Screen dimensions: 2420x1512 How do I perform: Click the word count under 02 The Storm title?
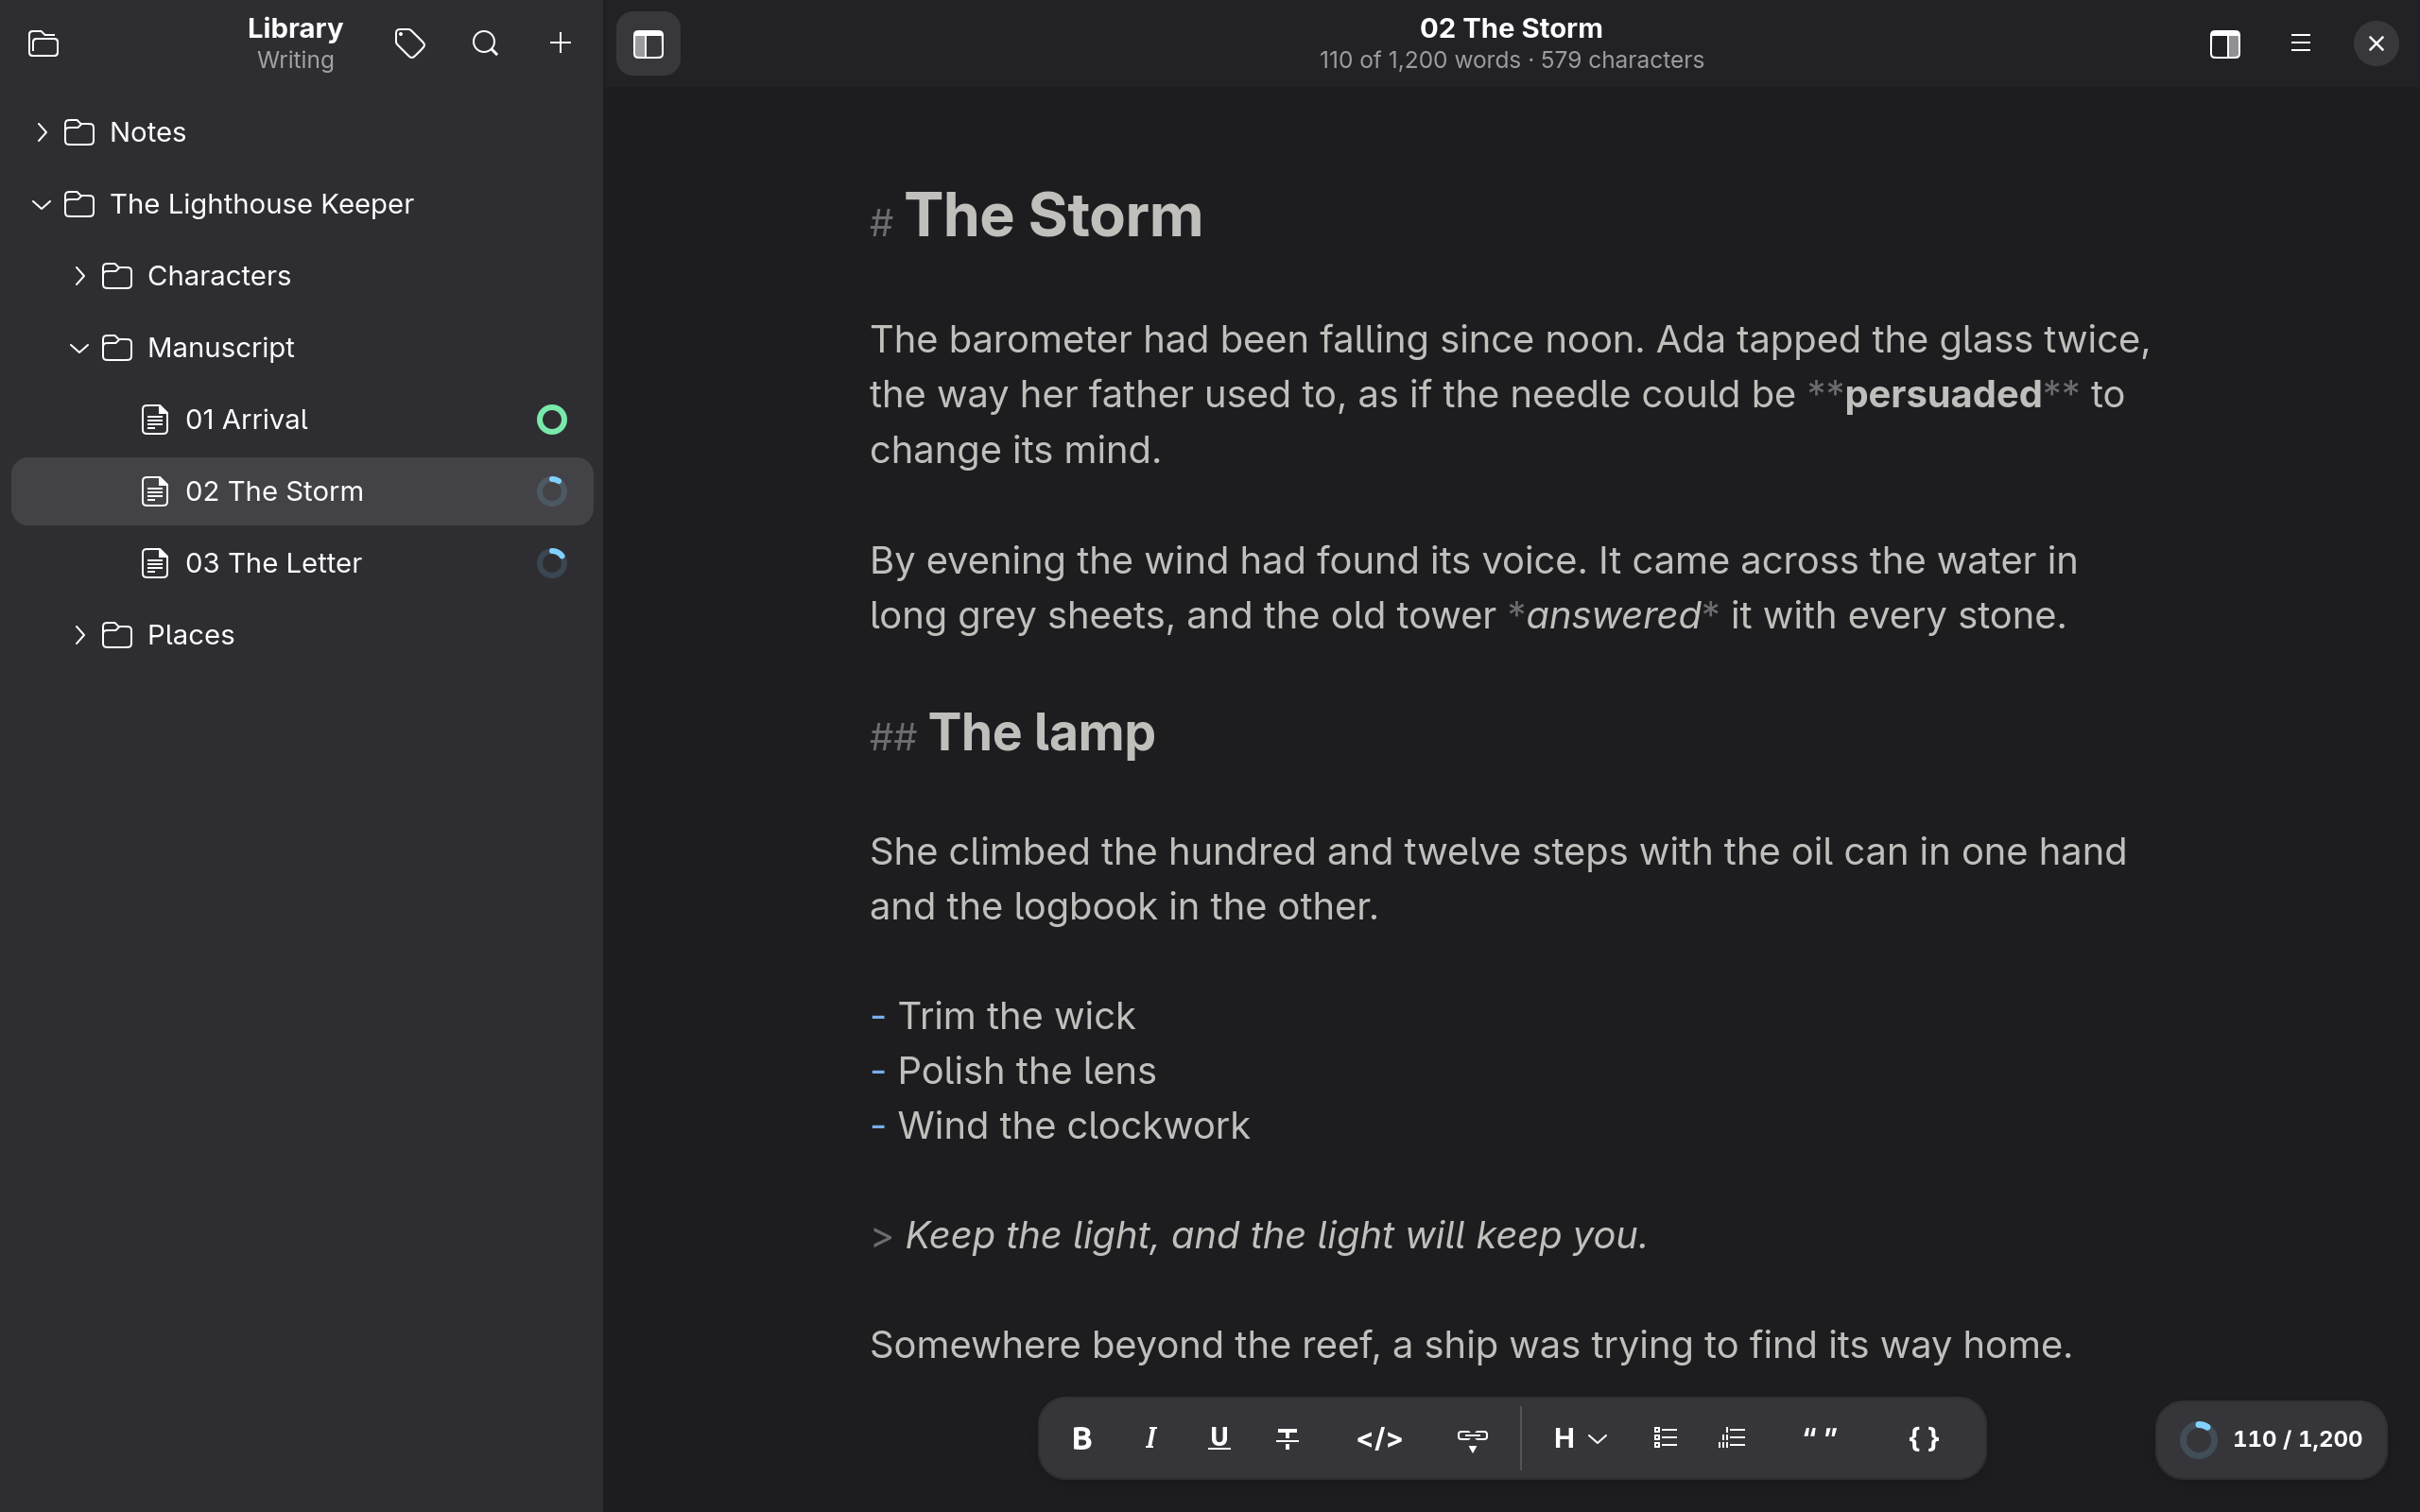(x=1511, y=60)
